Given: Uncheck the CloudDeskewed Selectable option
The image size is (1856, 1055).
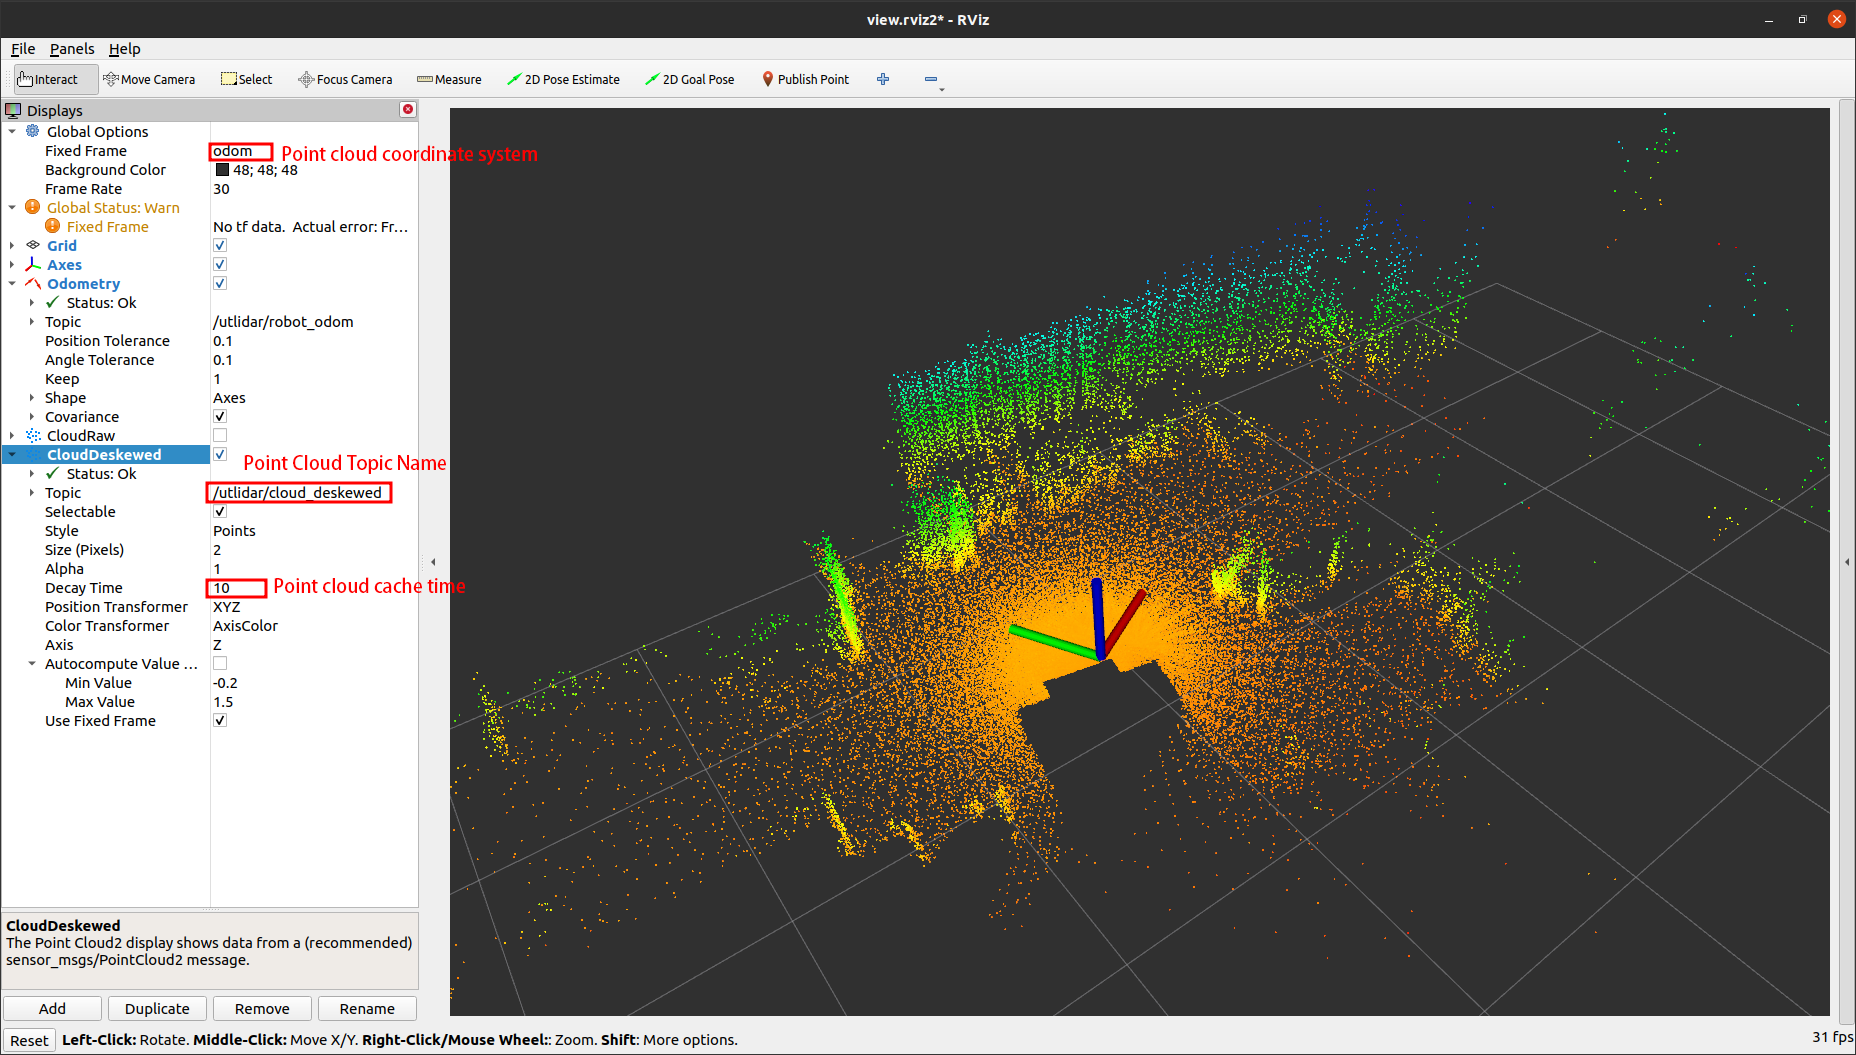Looking at the screenshot, I should point(219,511).
